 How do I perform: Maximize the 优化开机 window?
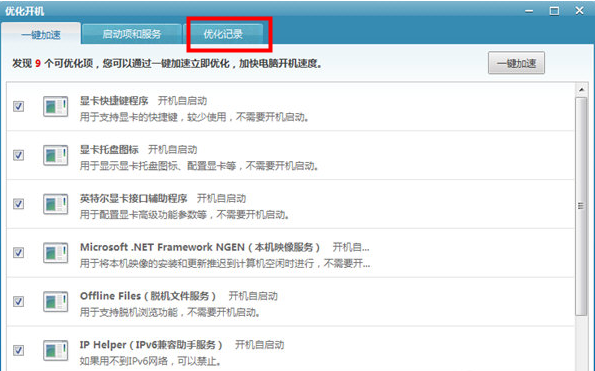click(554, 11)
